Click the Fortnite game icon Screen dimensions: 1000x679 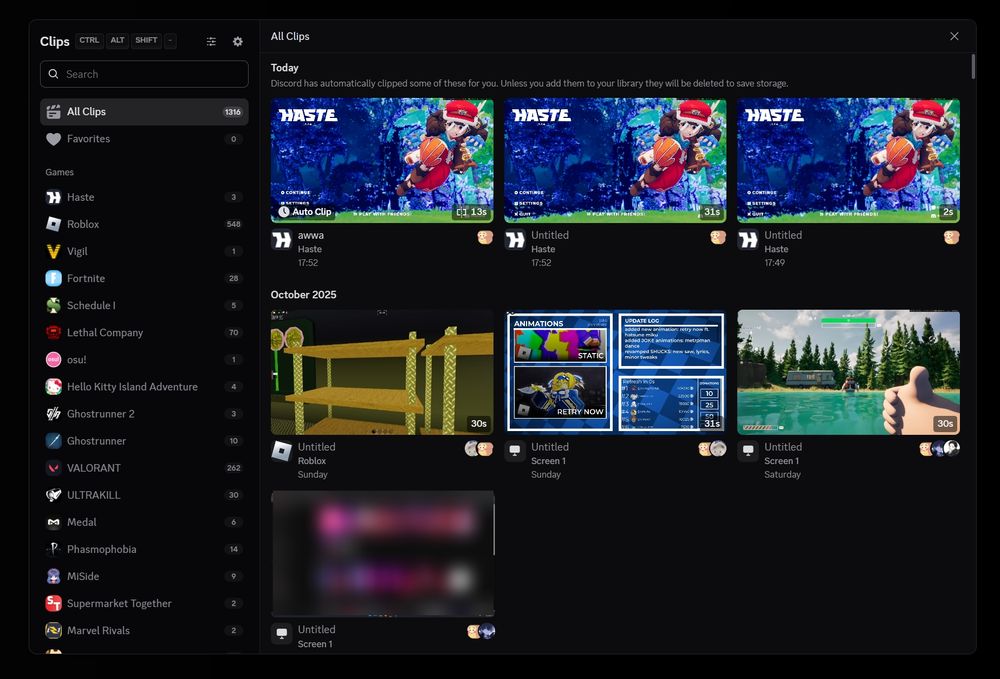point(54,279)
